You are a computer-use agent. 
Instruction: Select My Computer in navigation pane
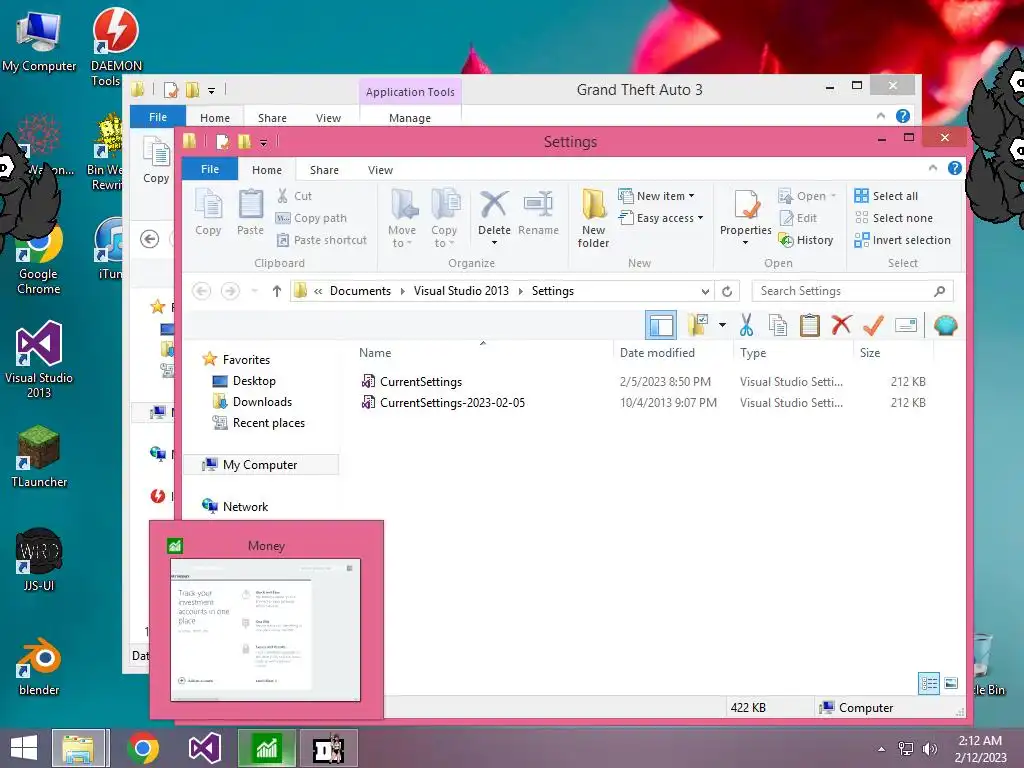point(260,464)
